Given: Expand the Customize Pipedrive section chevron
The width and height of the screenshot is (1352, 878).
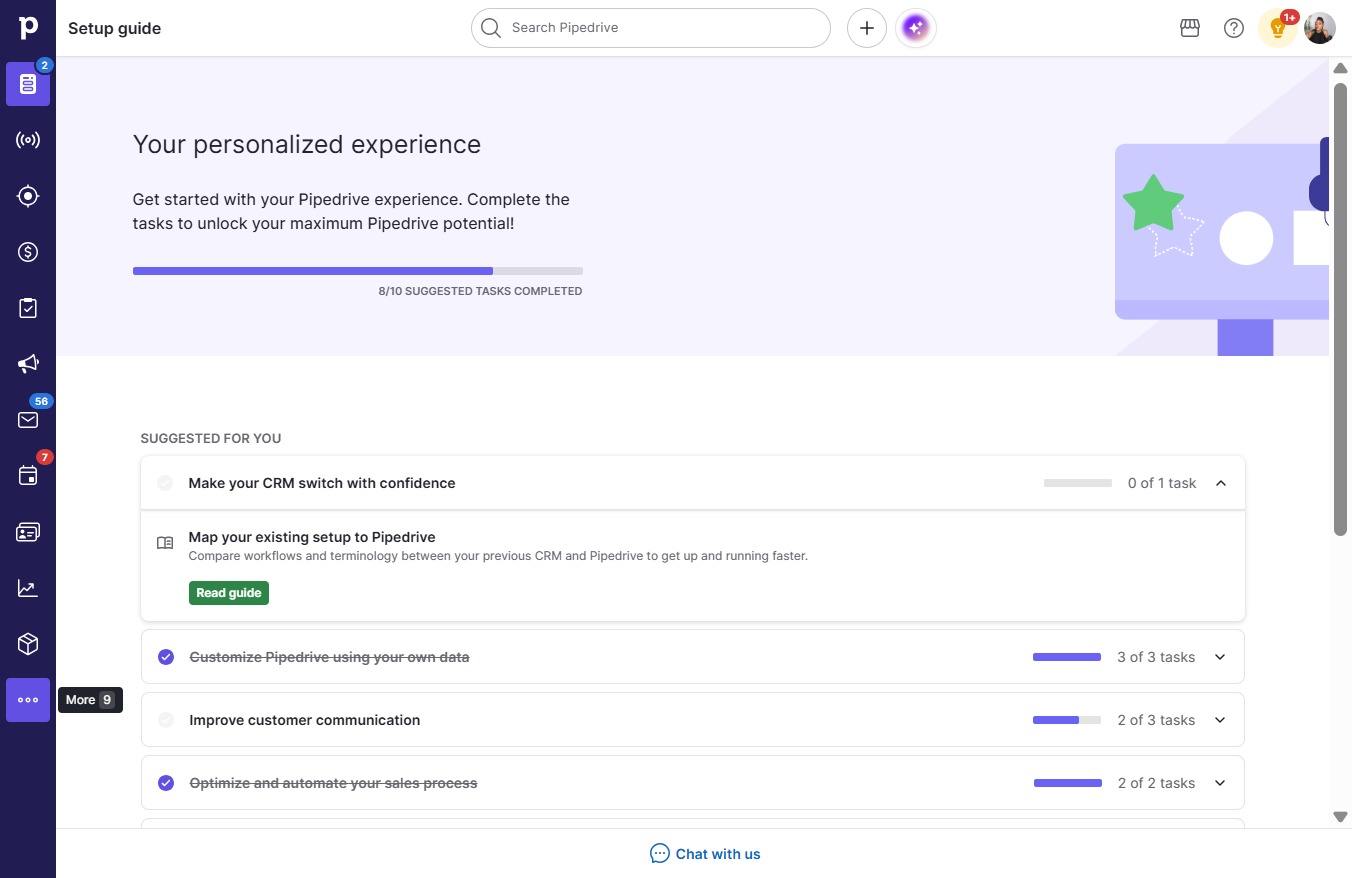Looking at the screenshot, I should (x=1220, y=657).
